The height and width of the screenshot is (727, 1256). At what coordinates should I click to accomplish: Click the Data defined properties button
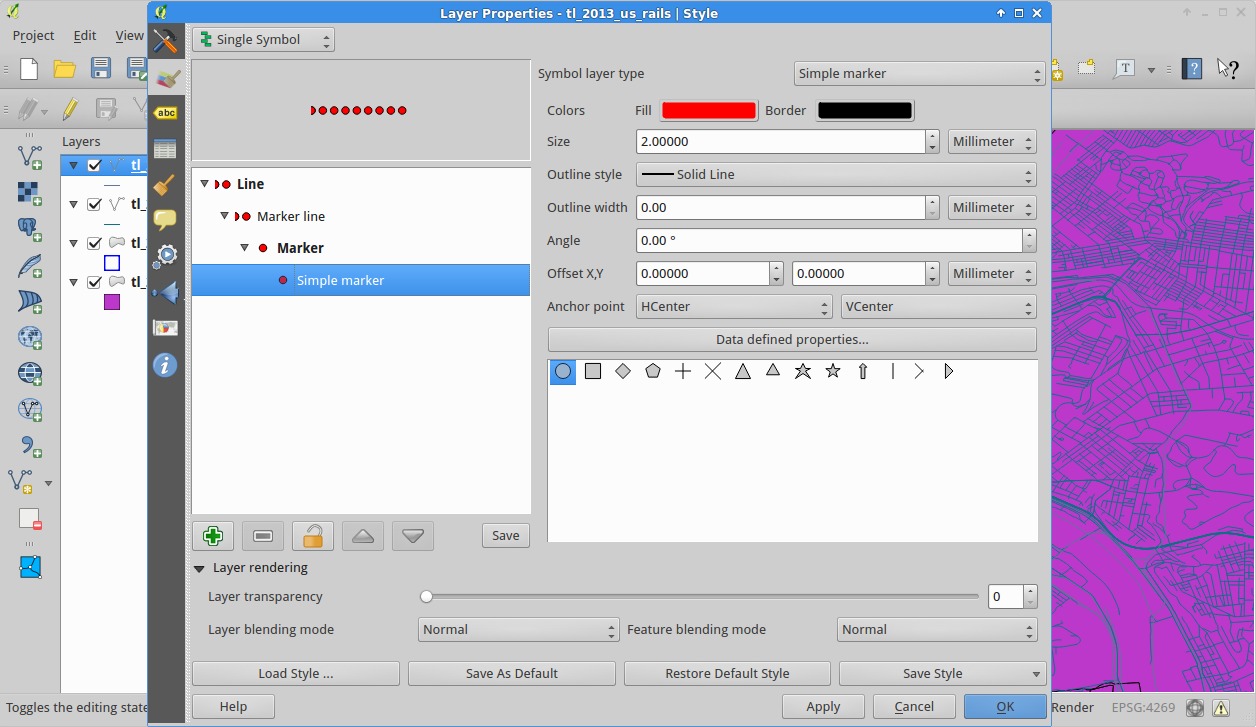(x=792, y=340)
